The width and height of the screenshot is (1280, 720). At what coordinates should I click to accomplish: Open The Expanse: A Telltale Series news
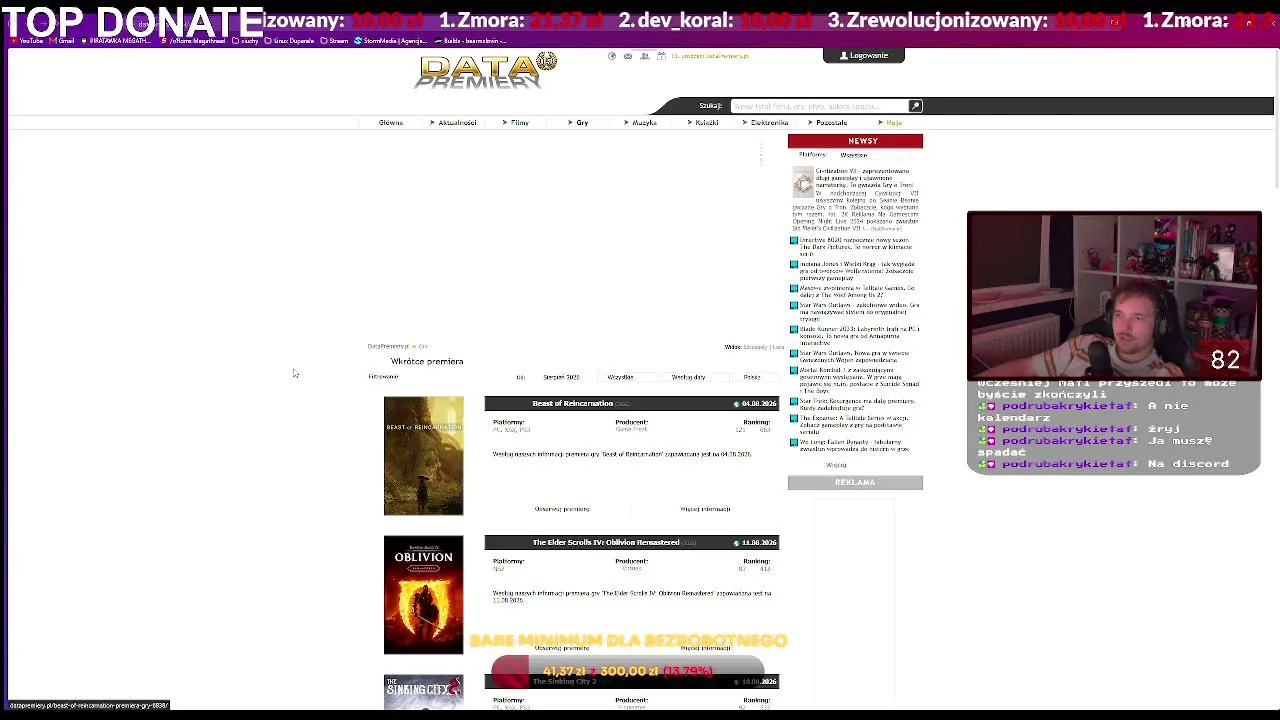point(855,425)
